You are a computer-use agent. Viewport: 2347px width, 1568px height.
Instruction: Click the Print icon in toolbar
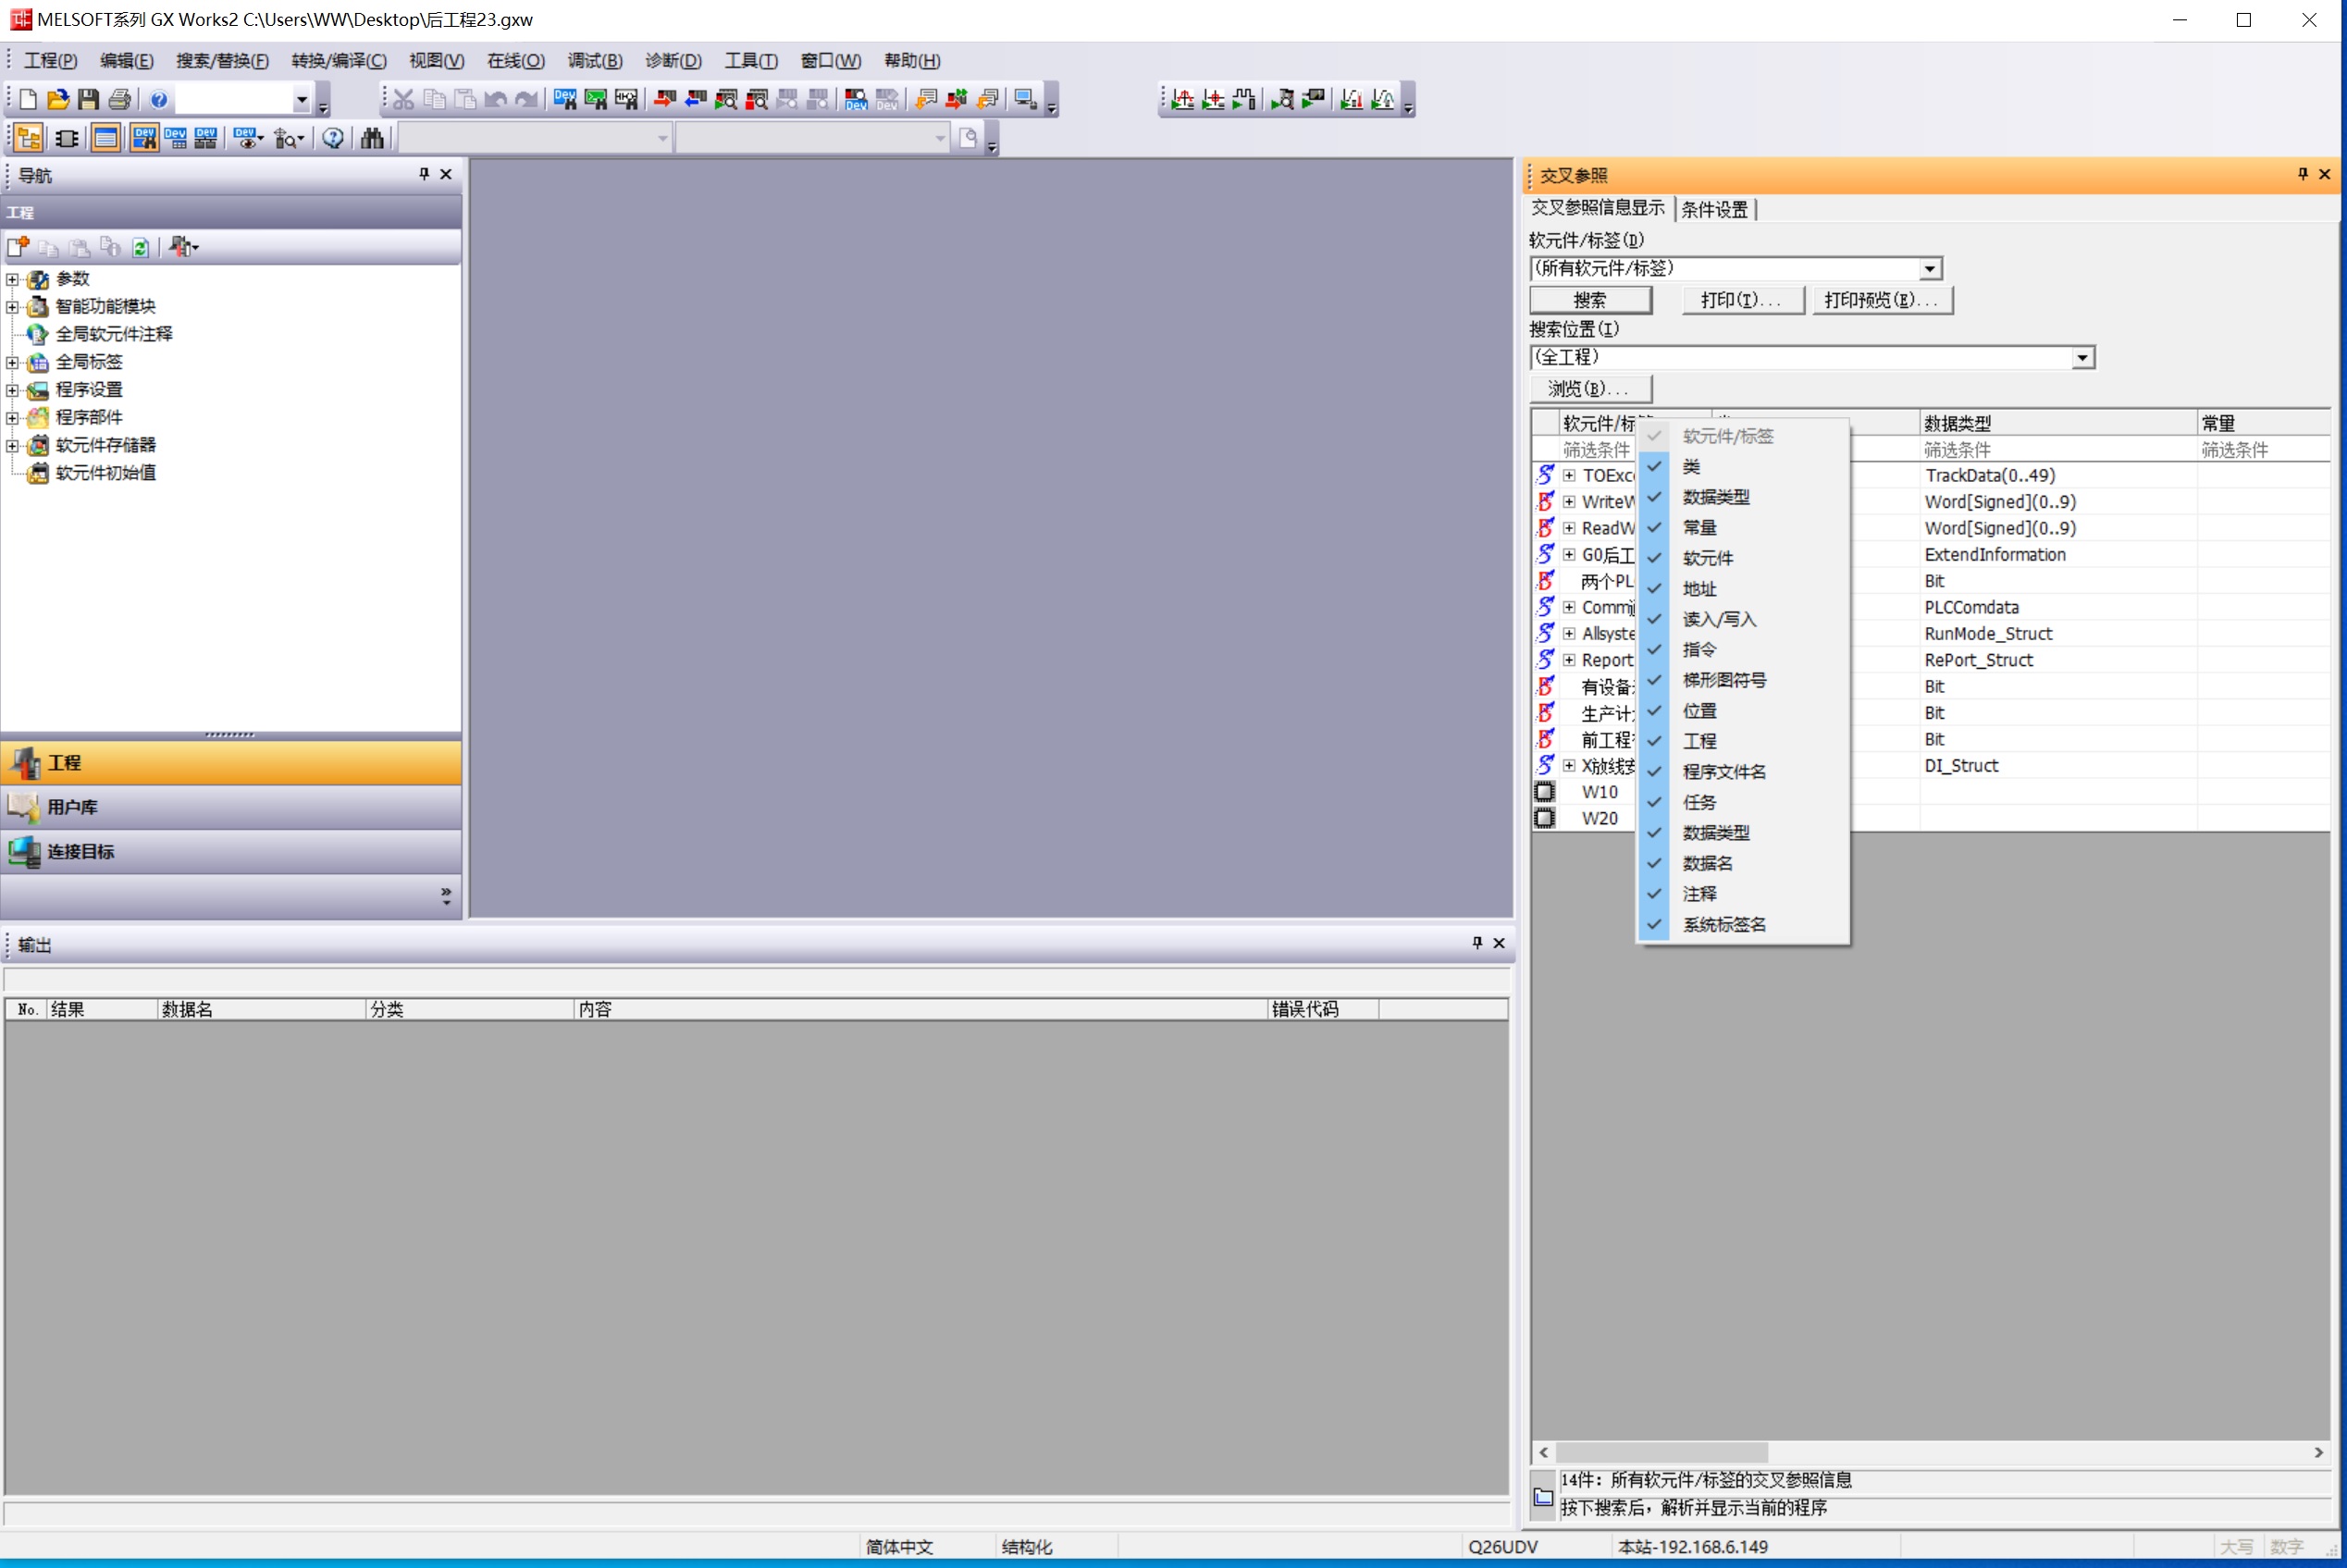(x=120, y=99)
